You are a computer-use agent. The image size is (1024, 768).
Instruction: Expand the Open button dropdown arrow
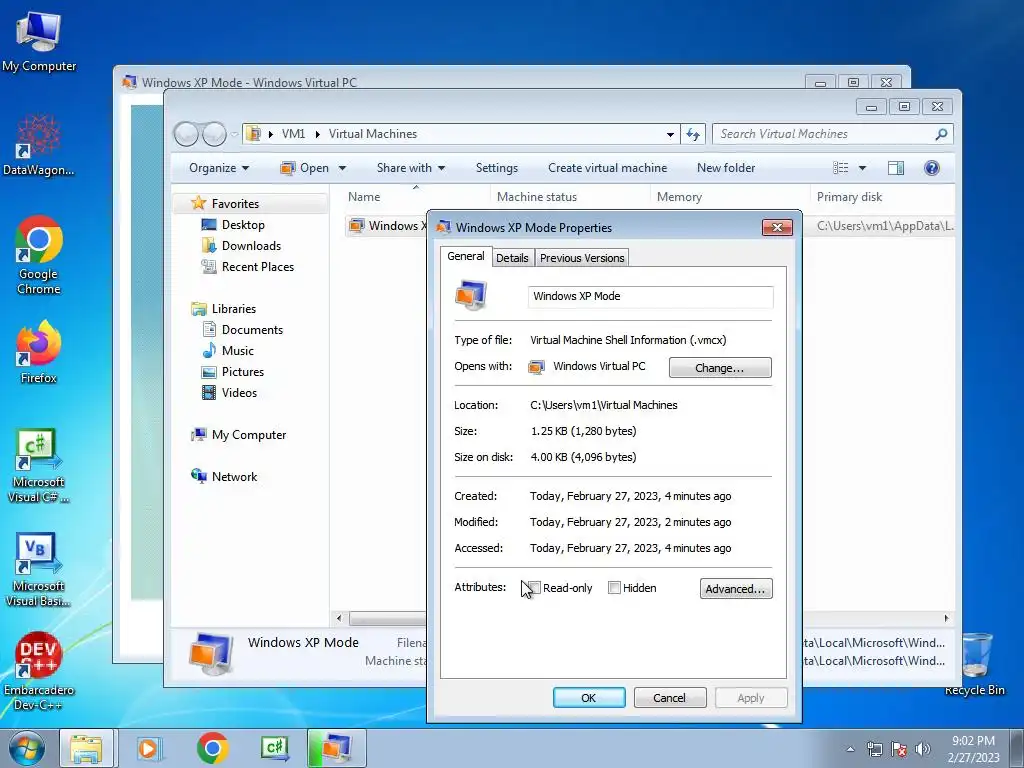342,168
